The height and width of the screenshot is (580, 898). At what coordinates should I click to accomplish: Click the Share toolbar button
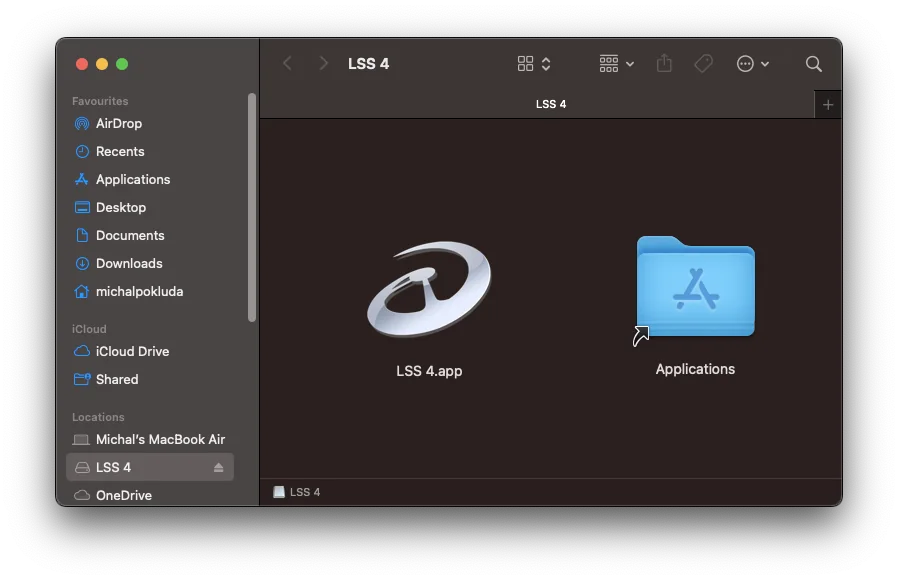coord(664,64)
